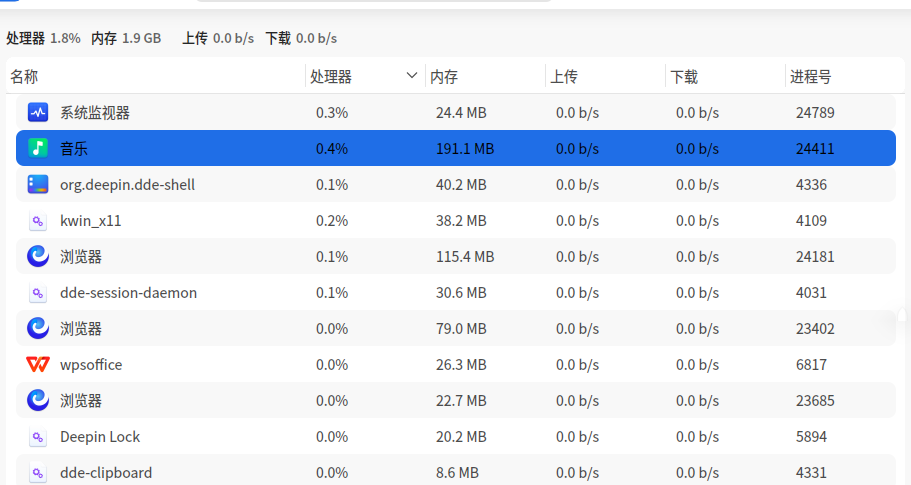The image size is (911, 485).
Task: Click the 系统监视器 process icon
Action: (38, 112)
